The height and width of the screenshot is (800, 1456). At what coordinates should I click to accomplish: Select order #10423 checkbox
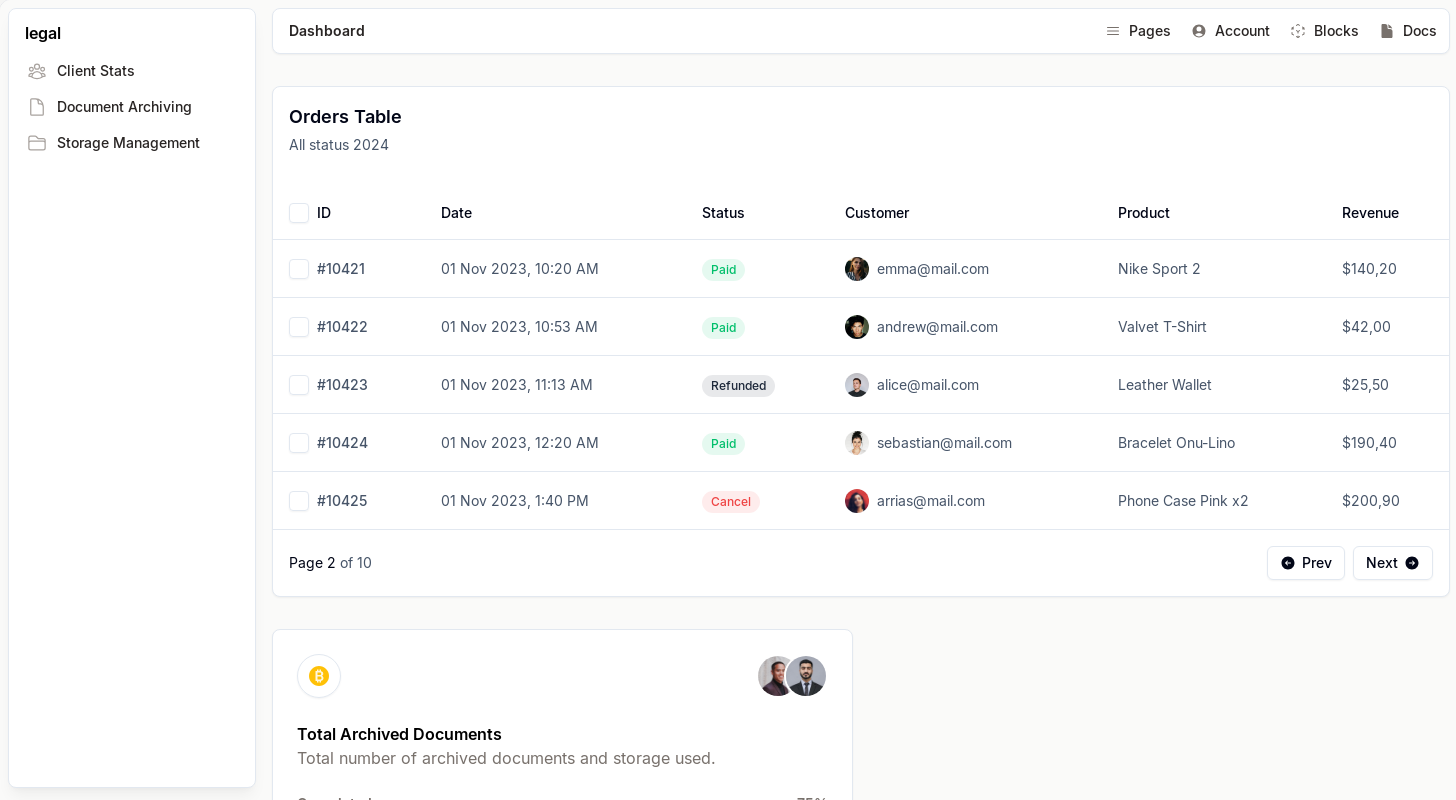tap(299, 385)
